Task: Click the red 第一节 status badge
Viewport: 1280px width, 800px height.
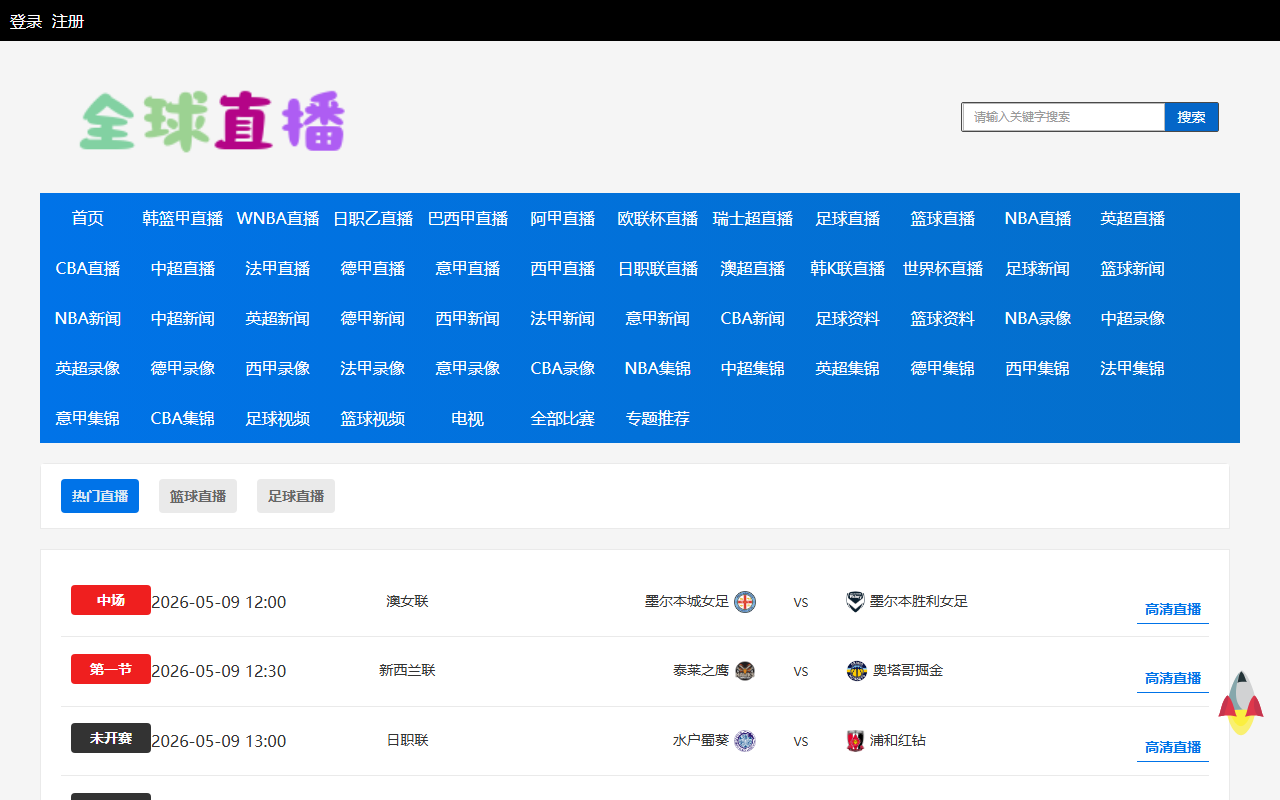Action: tap(111, 669)
